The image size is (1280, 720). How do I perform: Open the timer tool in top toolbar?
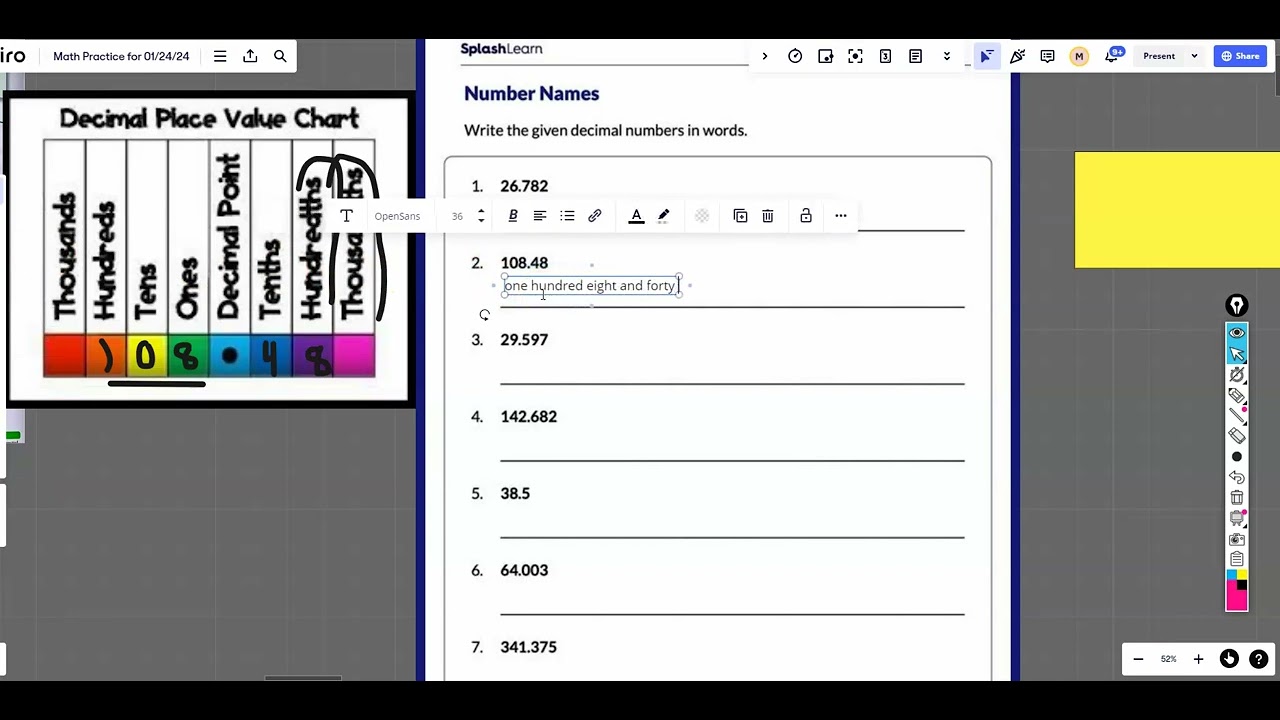click(795, 56)
